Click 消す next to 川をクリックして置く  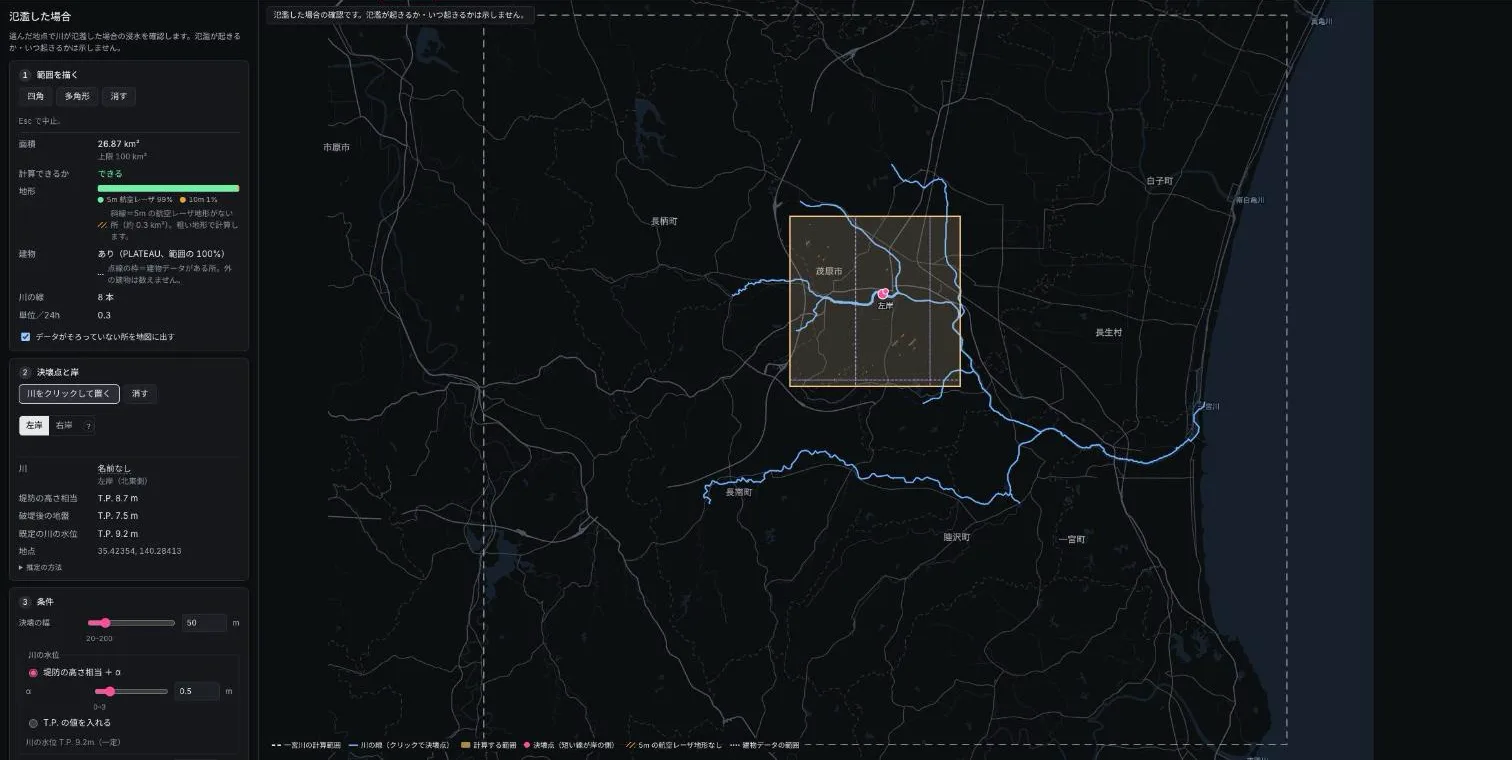pos(140,394)
